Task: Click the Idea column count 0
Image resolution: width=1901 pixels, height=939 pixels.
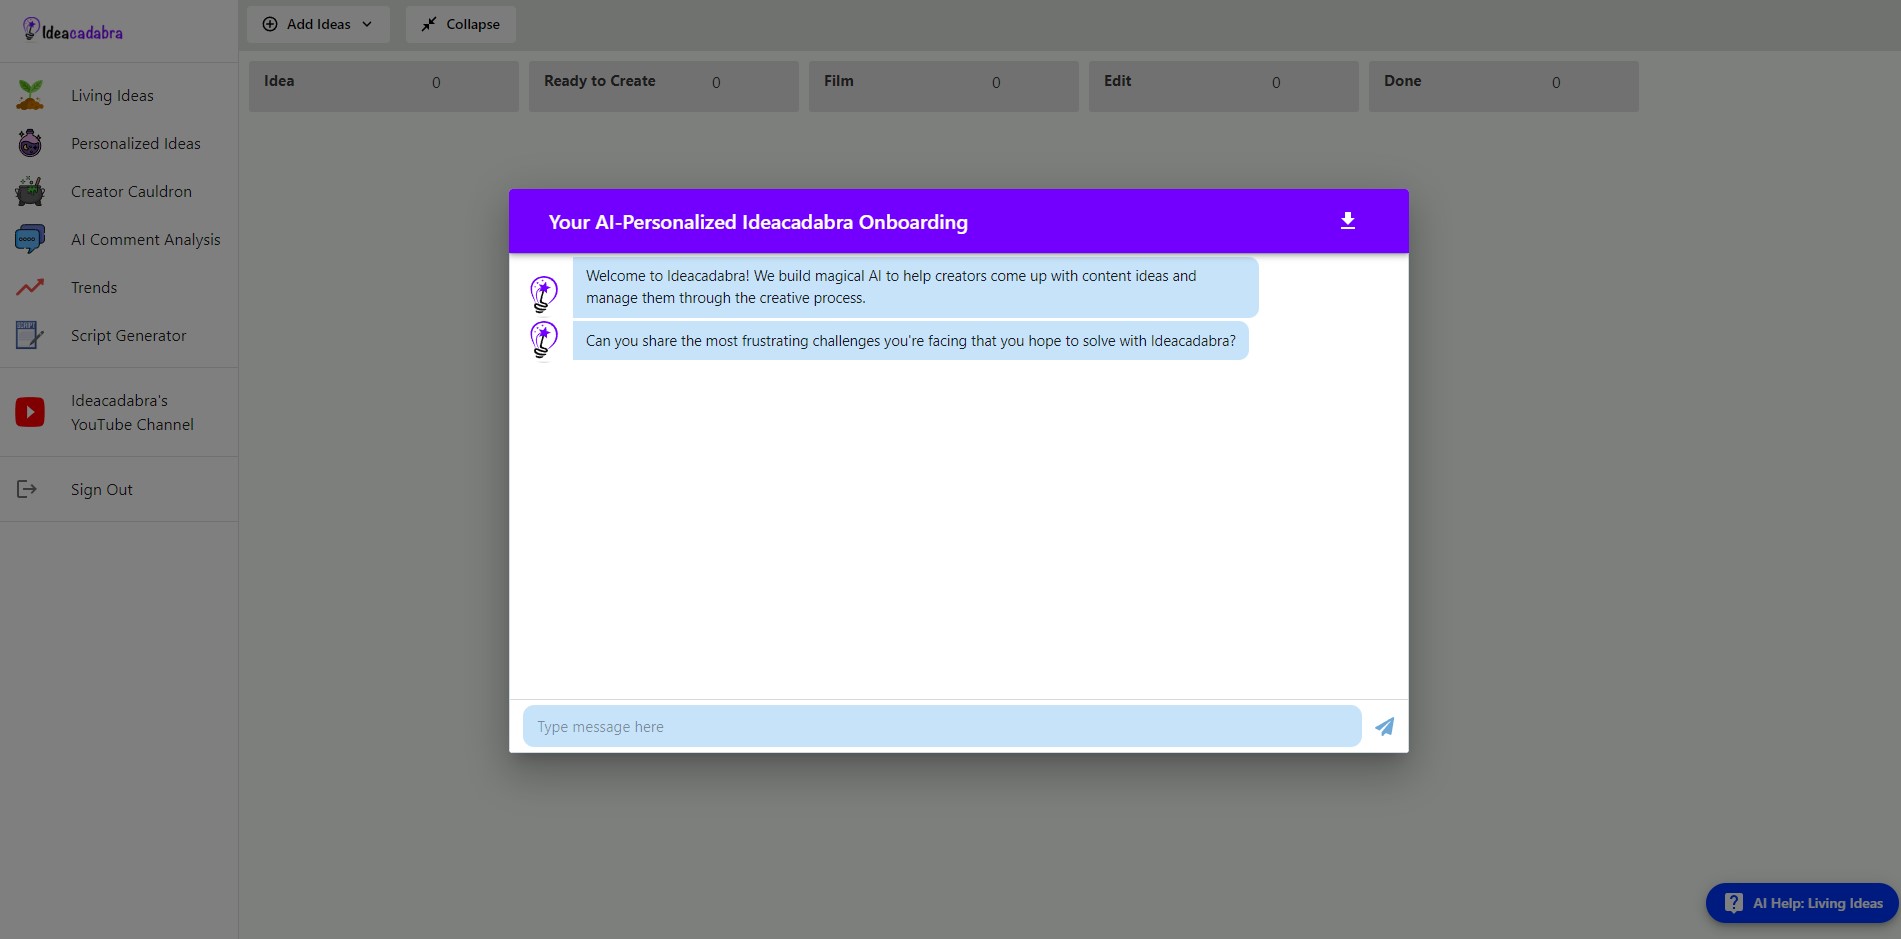Action: 436,83
